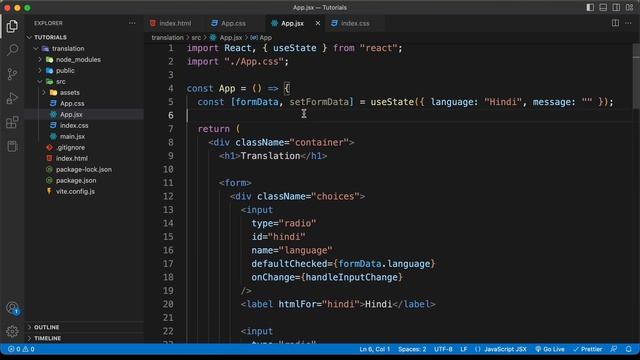Open the clipboard-shaped view in activity bar
Screen dimensions: 640x360
pyautogui.click(x=12, y=146)
